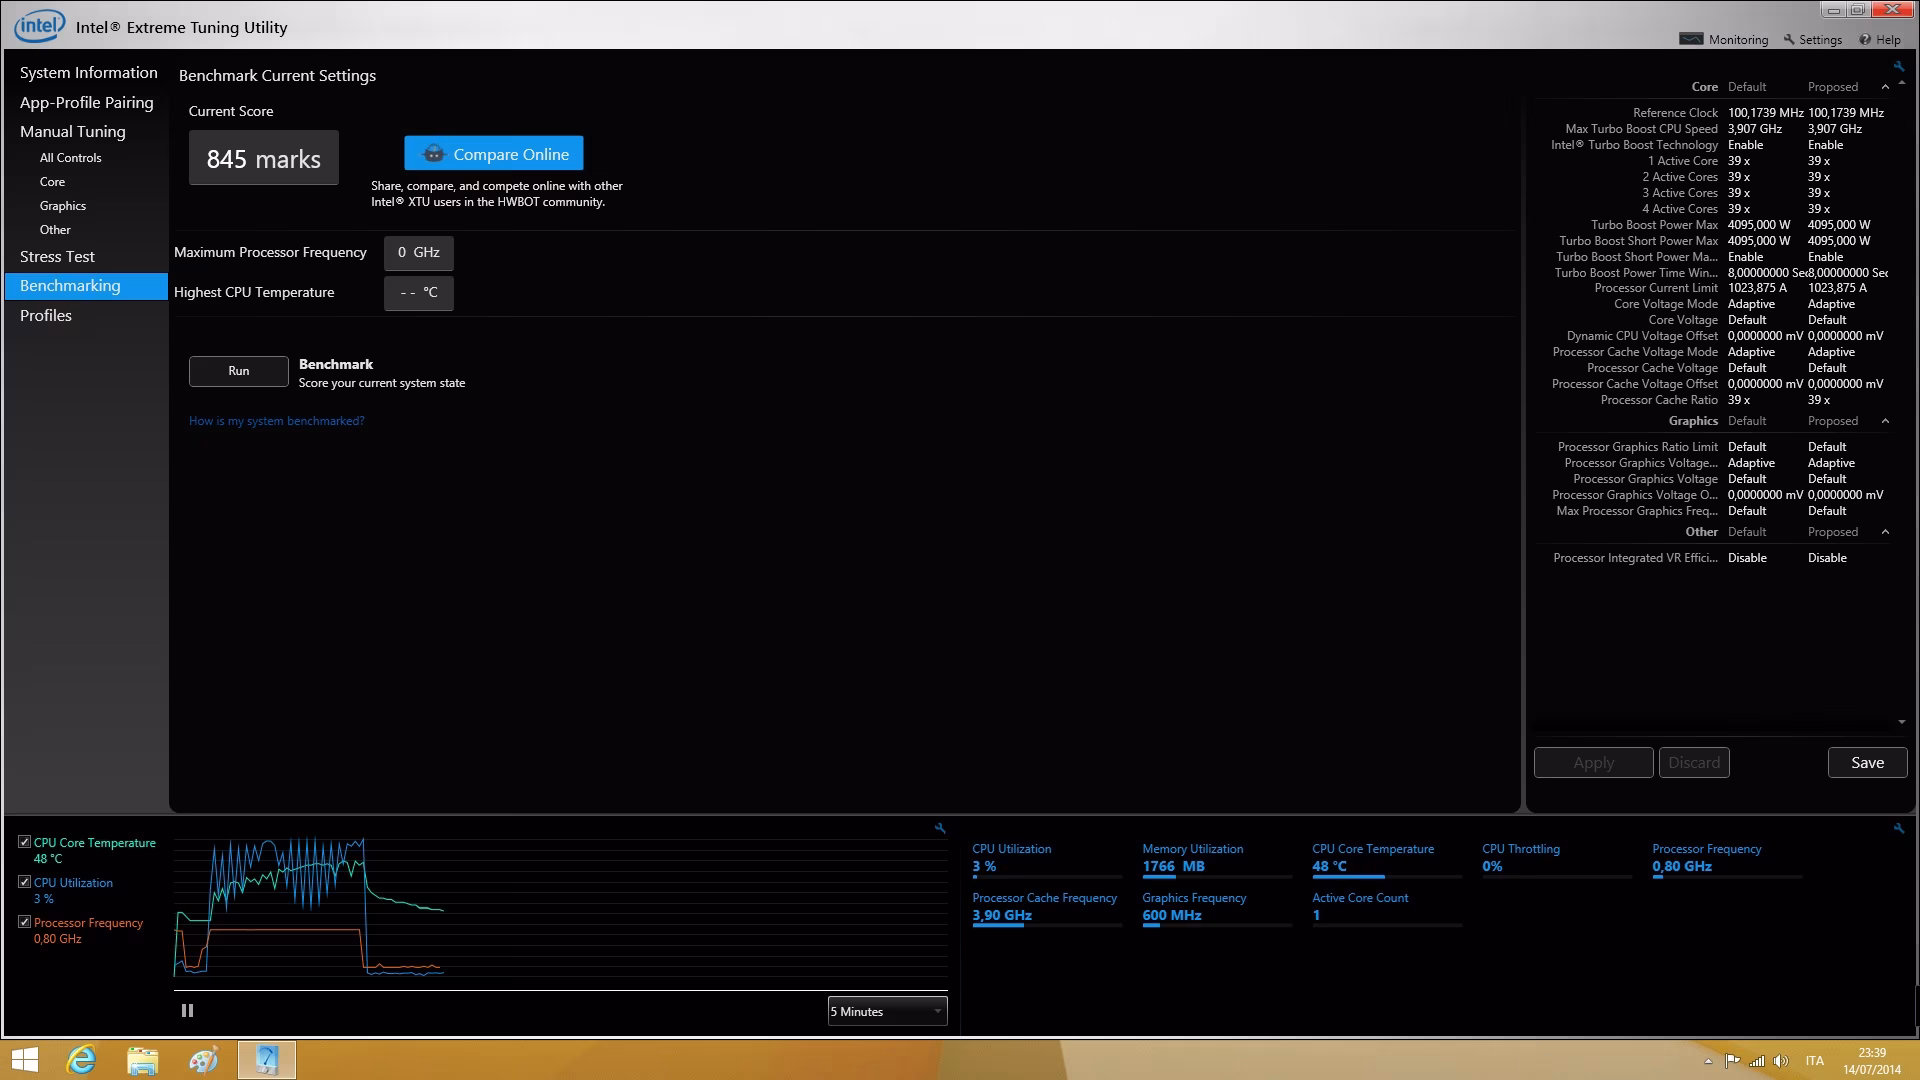Collapse the Core settings section
This screenshot has height=1080, width=1920.
1885,87
